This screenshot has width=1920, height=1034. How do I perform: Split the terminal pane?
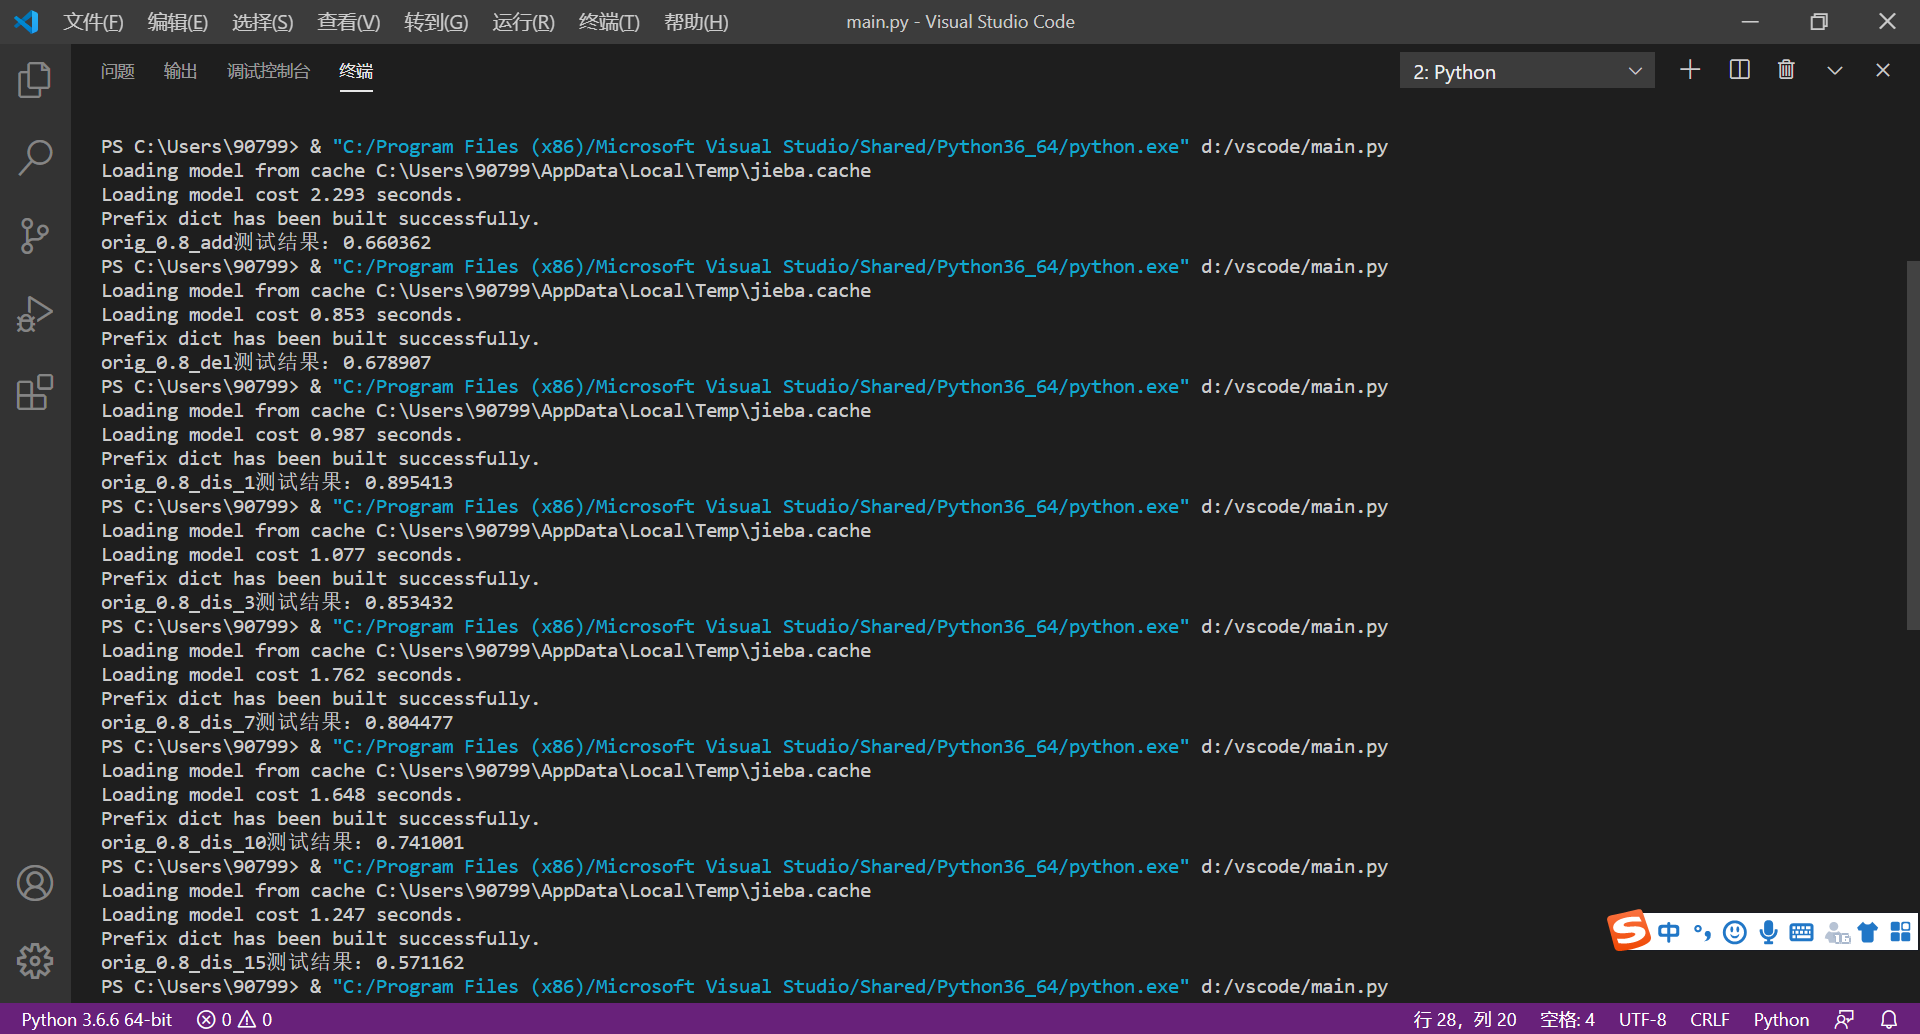(x=1740, y=70)
